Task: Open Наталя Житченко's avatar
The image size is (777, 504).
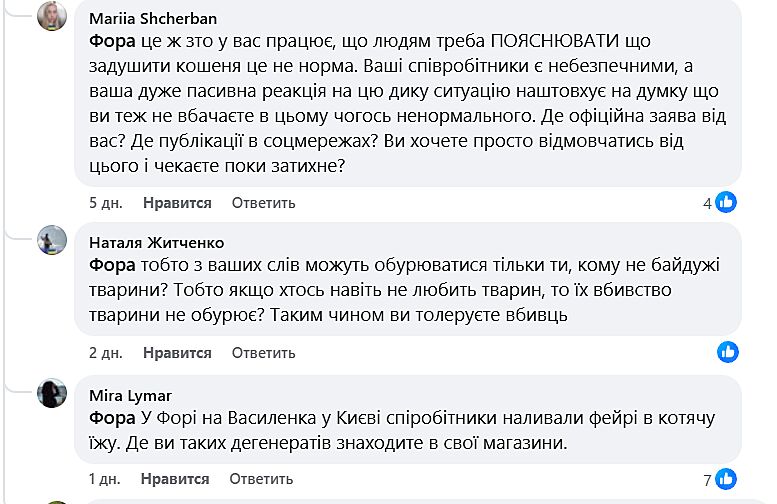Action: click(x=52, y=240)
